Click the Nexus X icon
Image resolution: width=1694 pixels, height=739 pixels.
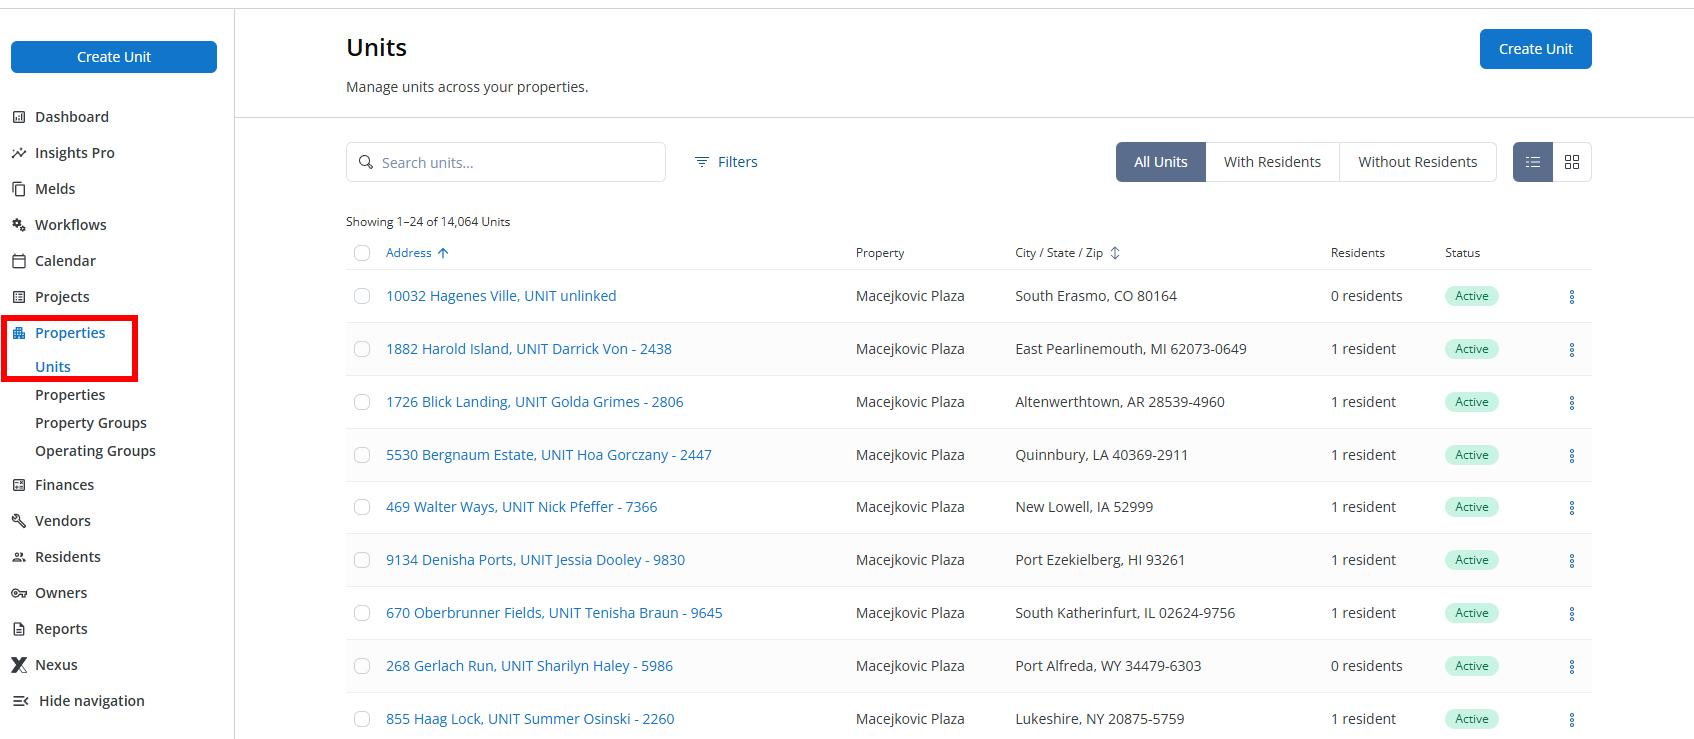click(x=19, y=665)
